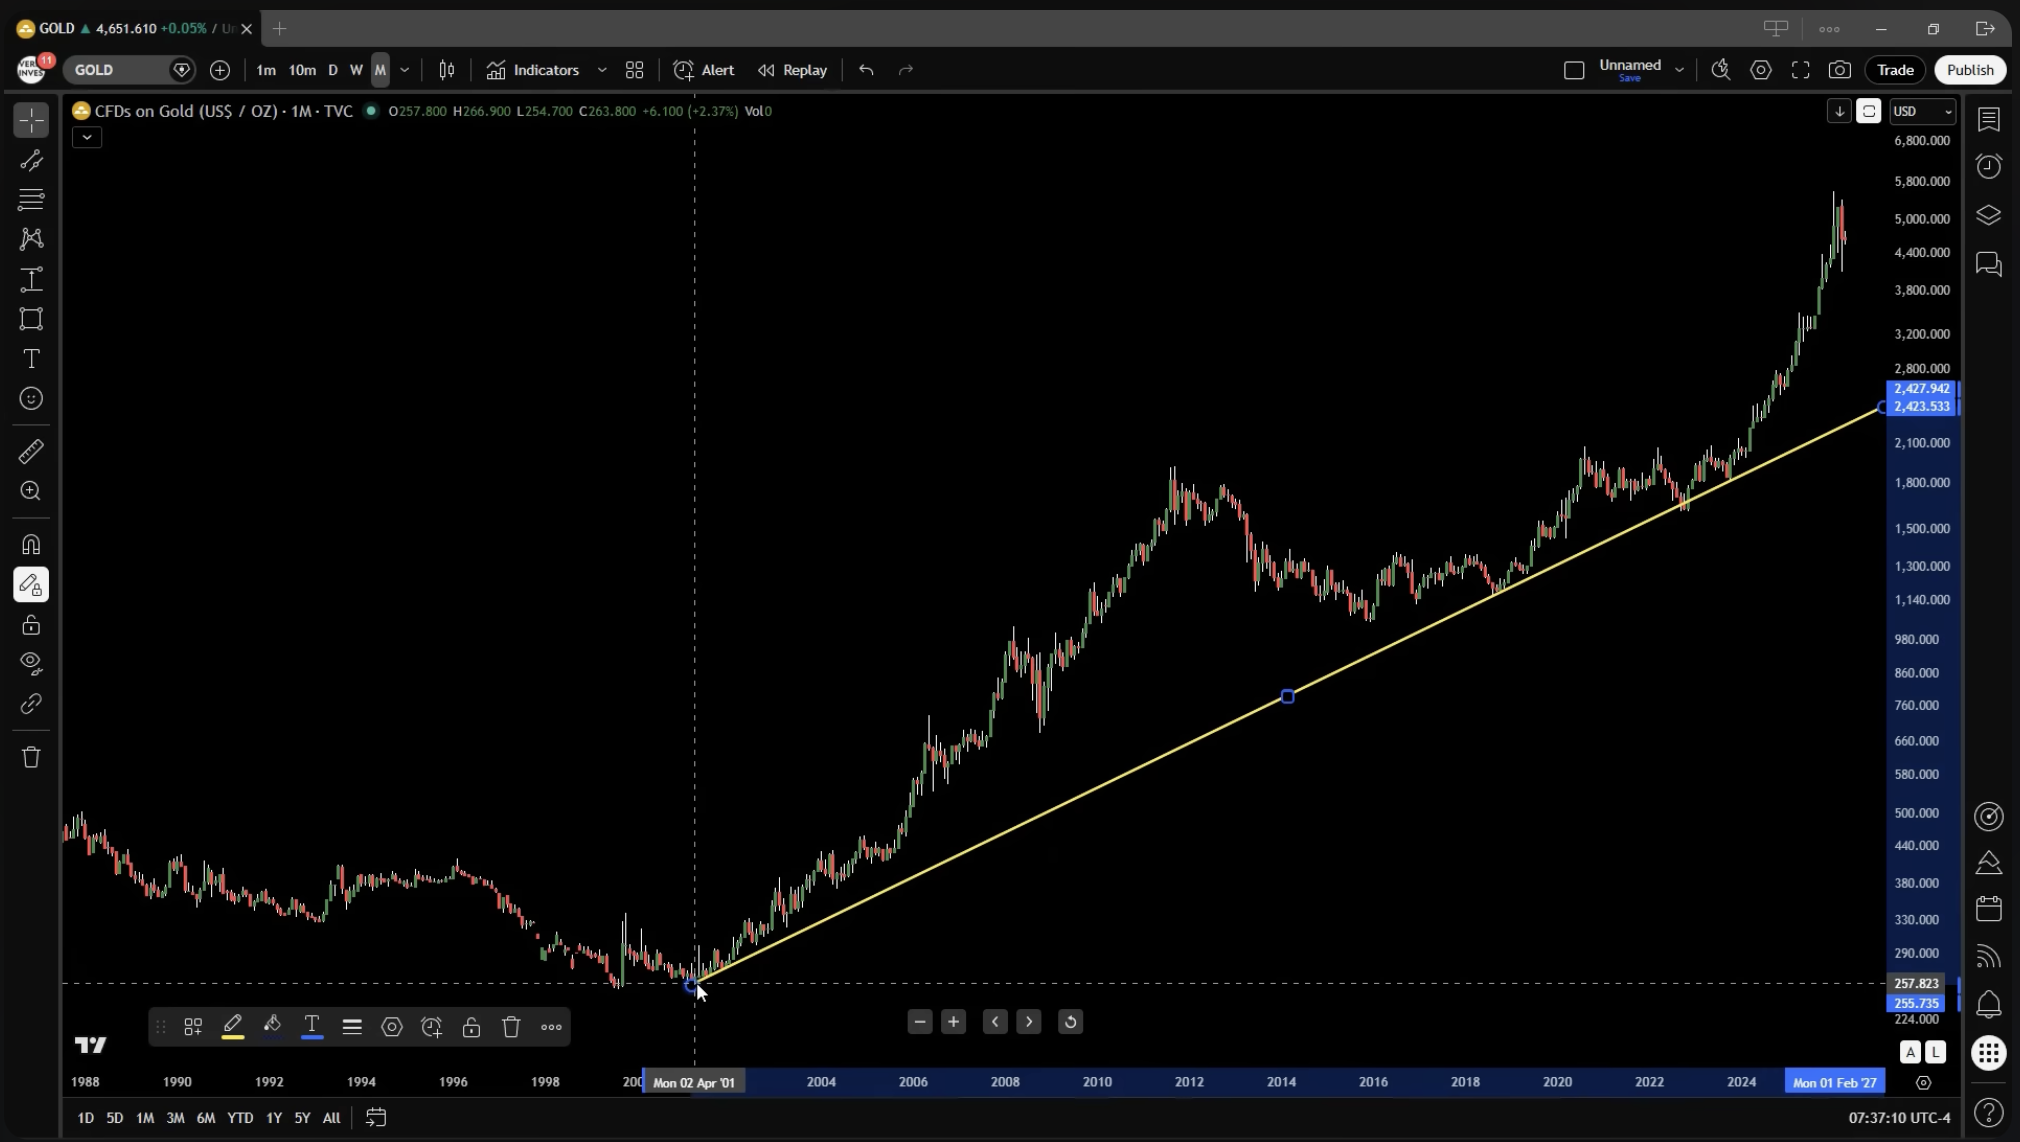Take a chart snapshot with the camera icon

pyautogui.click(x=1839, y=70)
